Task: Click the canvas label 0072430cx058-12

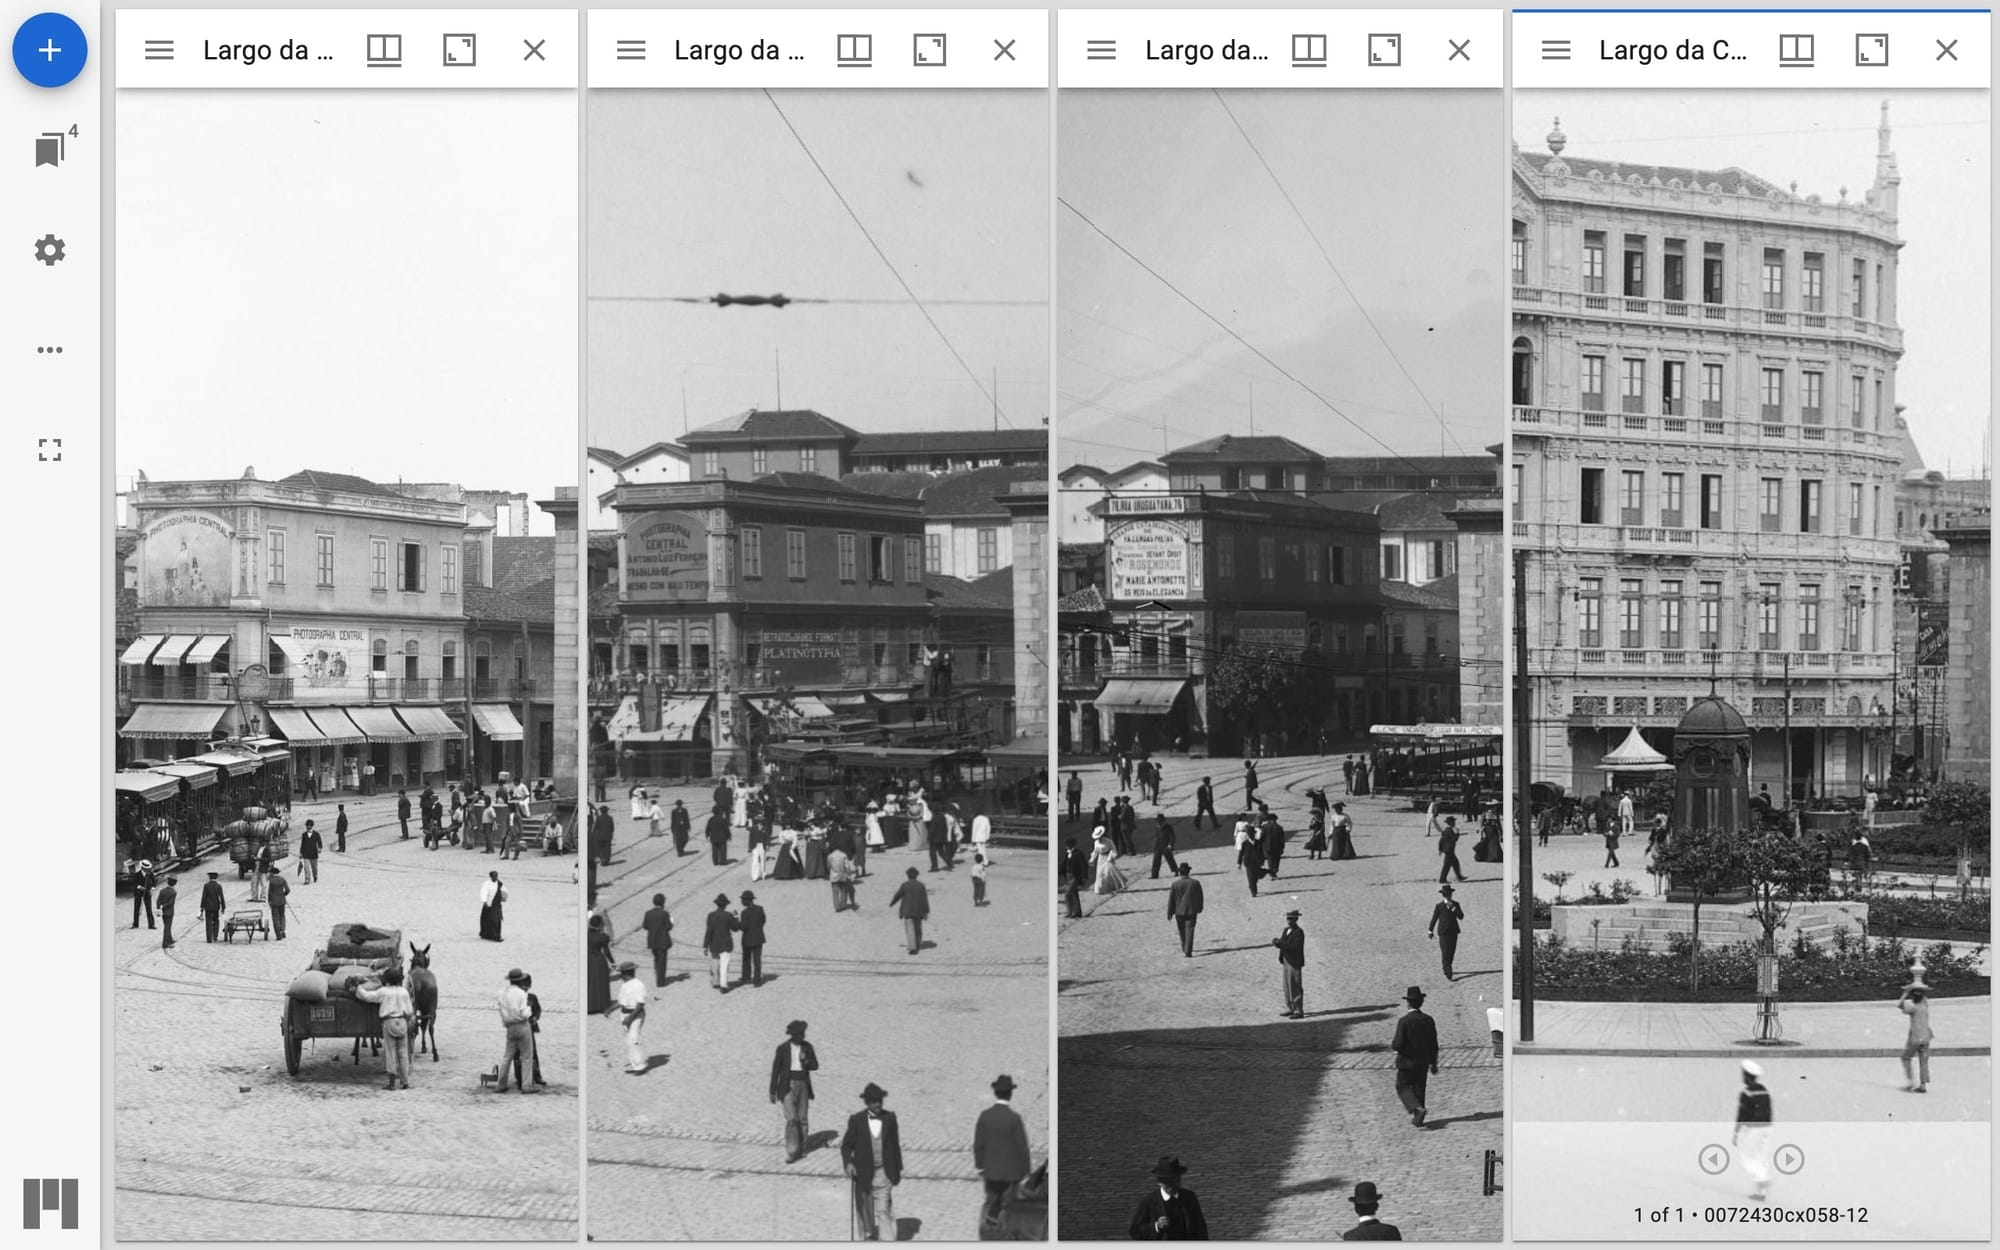Action: click(x=1785, y=1215)
